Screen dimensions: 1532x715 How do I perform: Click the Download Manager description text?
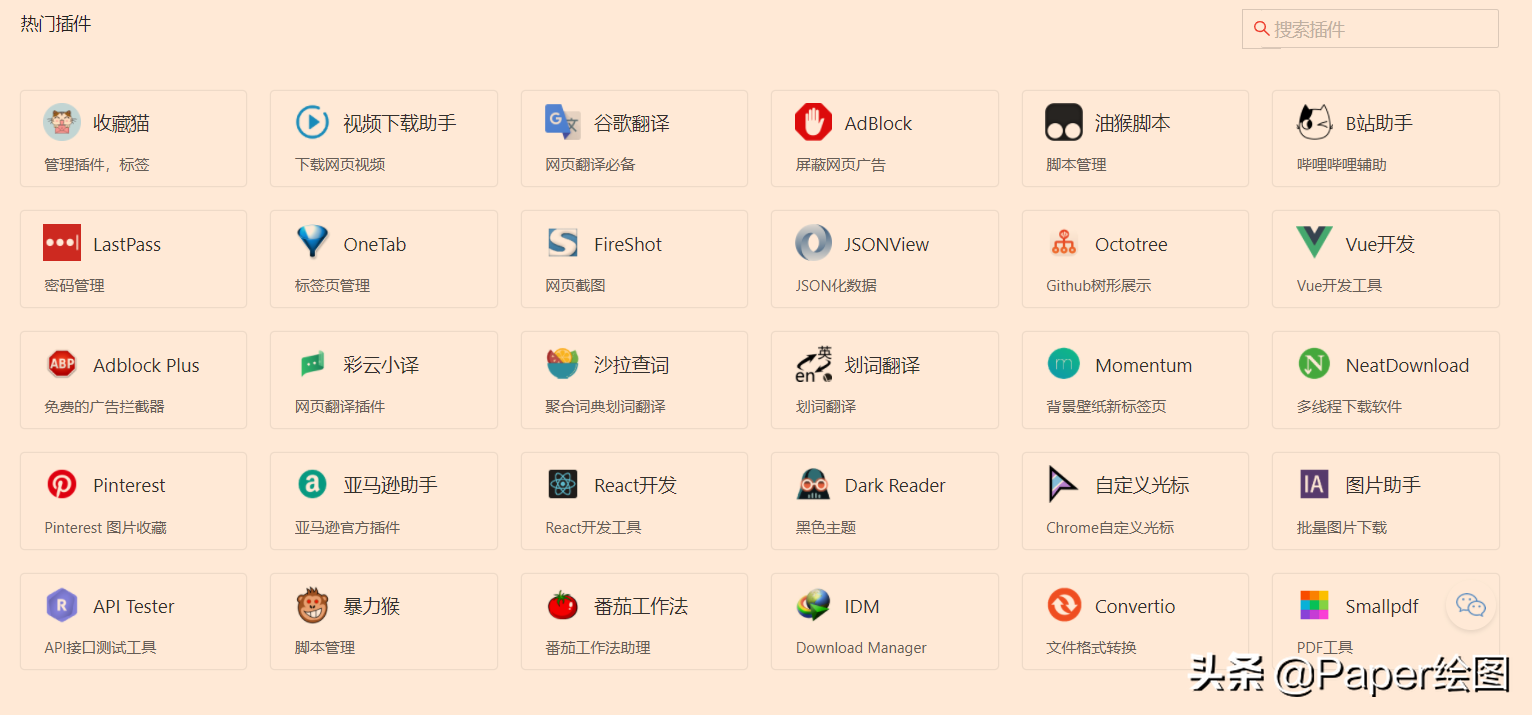coord(861,648)
